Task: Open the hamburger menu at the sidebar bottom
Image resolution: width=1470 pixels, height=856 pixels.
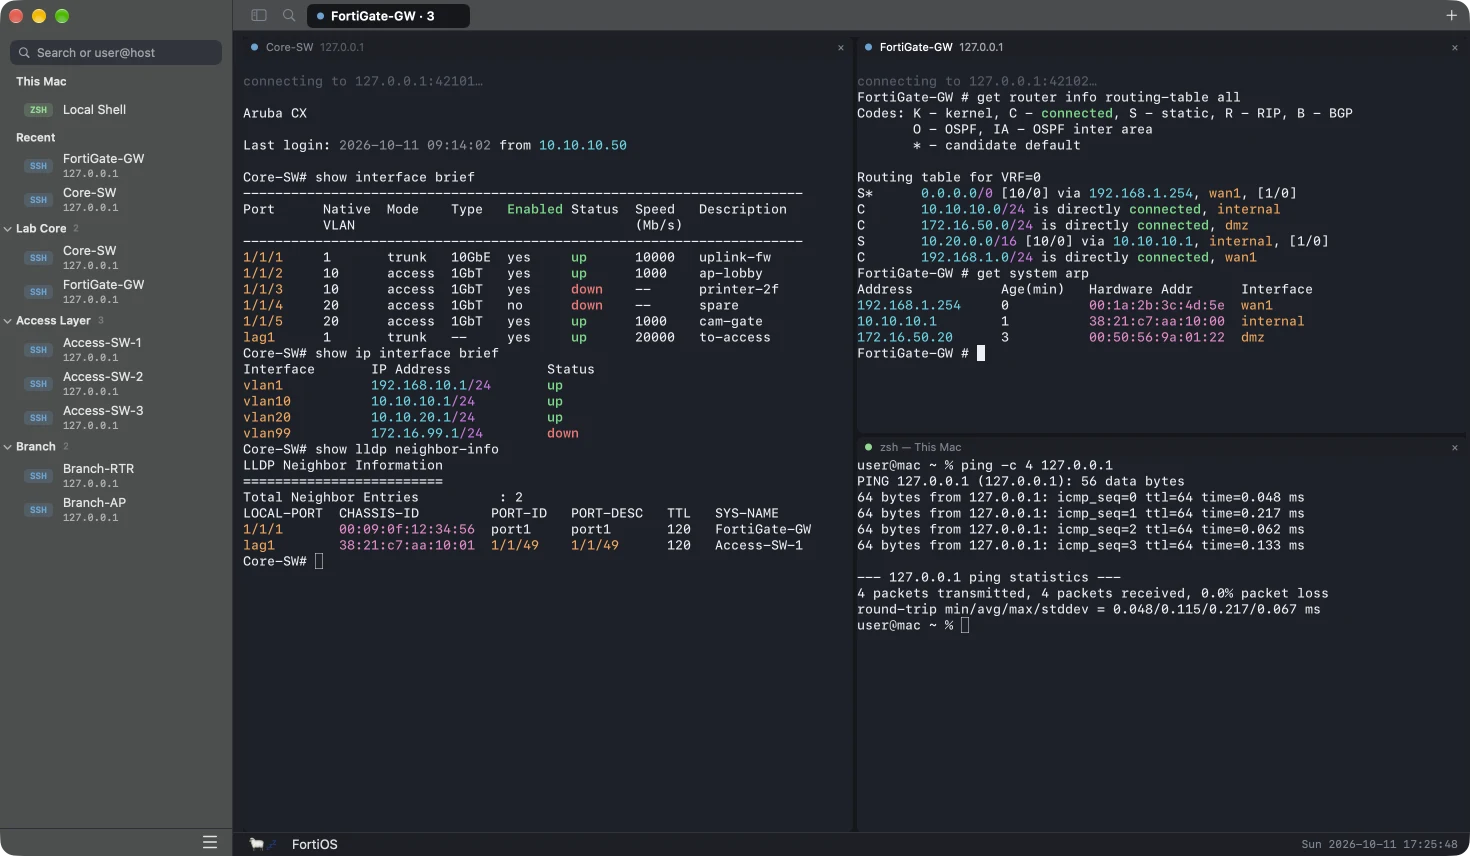Action: [x=210, y=842]
